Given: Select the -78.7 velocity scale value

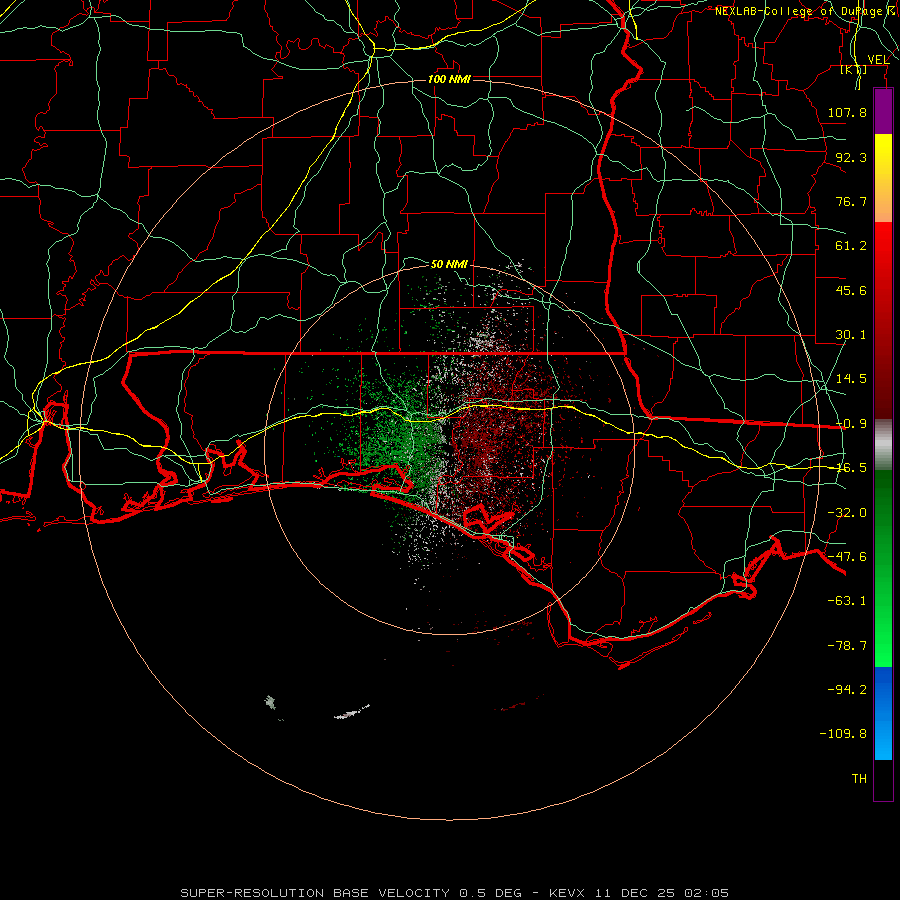Looking at the screenshot, I should (847, 646).
